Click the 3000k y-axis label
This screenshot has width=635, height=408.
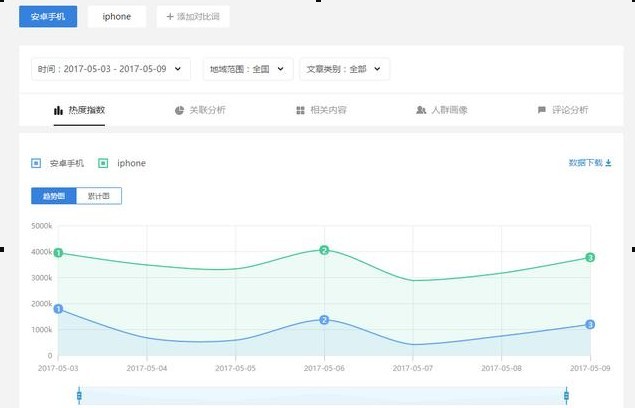[42, 278]
